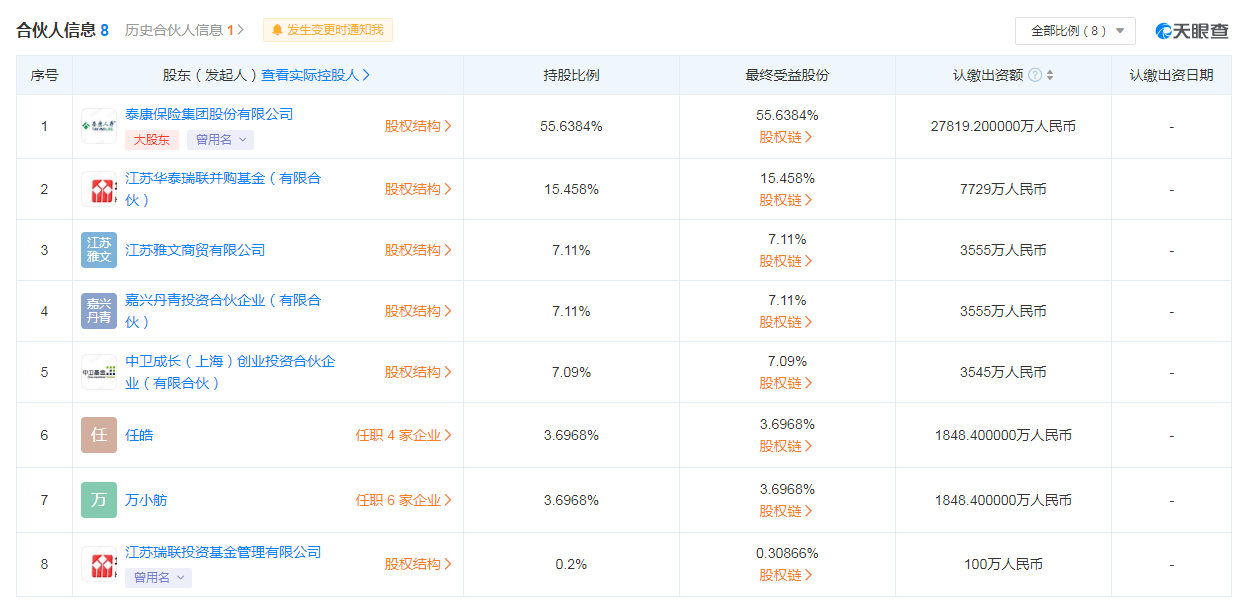Viewport: 1242px width, 603px height.
Task: Click the Taikang Insurance company logo
Action: pyautogui.click(x=98, y=126)
